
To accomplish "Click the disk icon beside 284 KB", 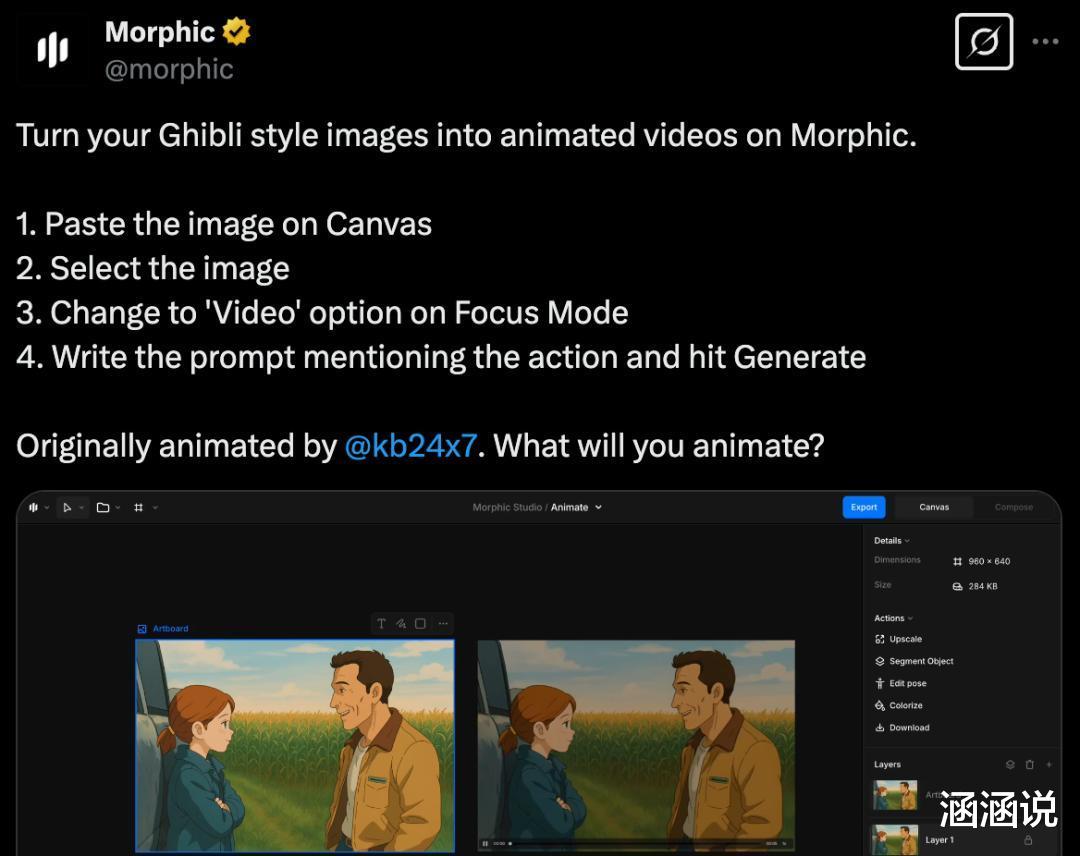I will click(x=957, y=586).
